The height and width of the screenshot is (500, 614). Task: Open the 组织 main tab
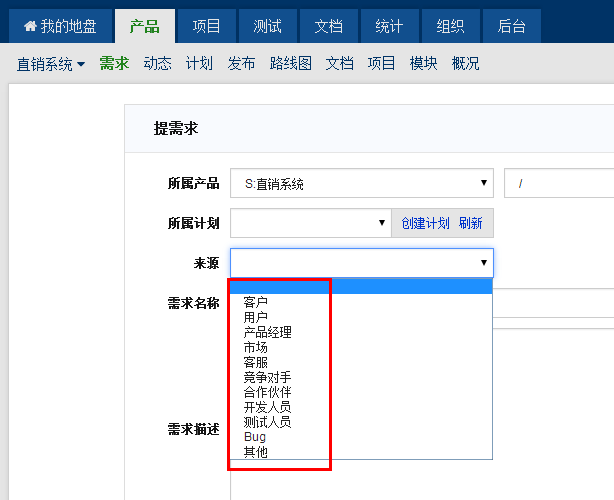pos(451,26)
